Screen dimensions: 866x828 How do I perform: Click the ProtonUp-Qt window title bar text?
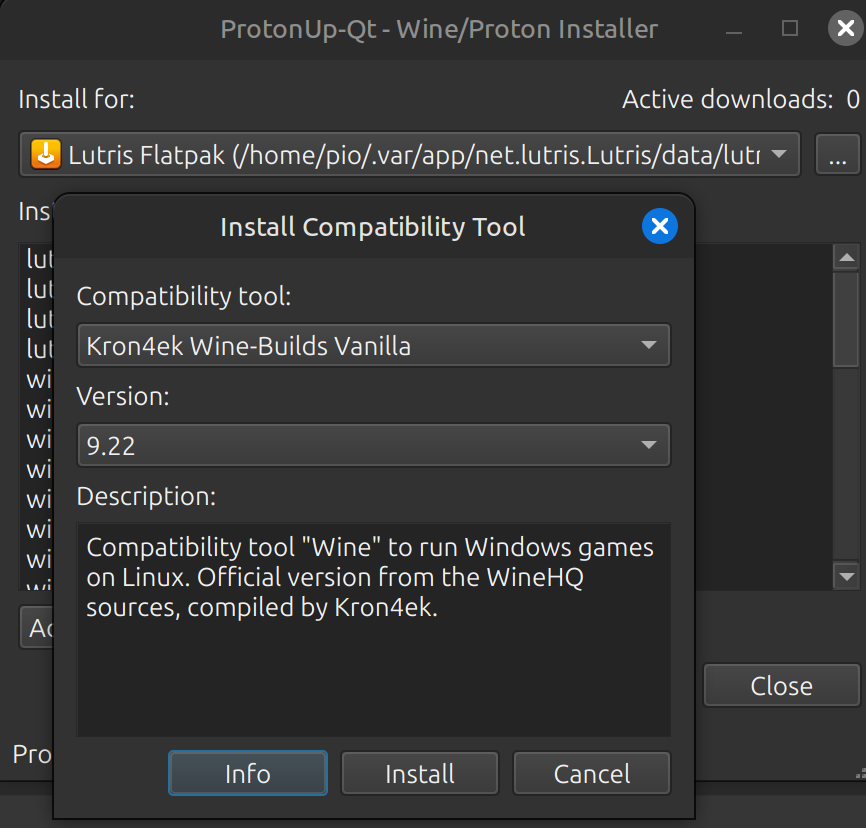[439, 29]
